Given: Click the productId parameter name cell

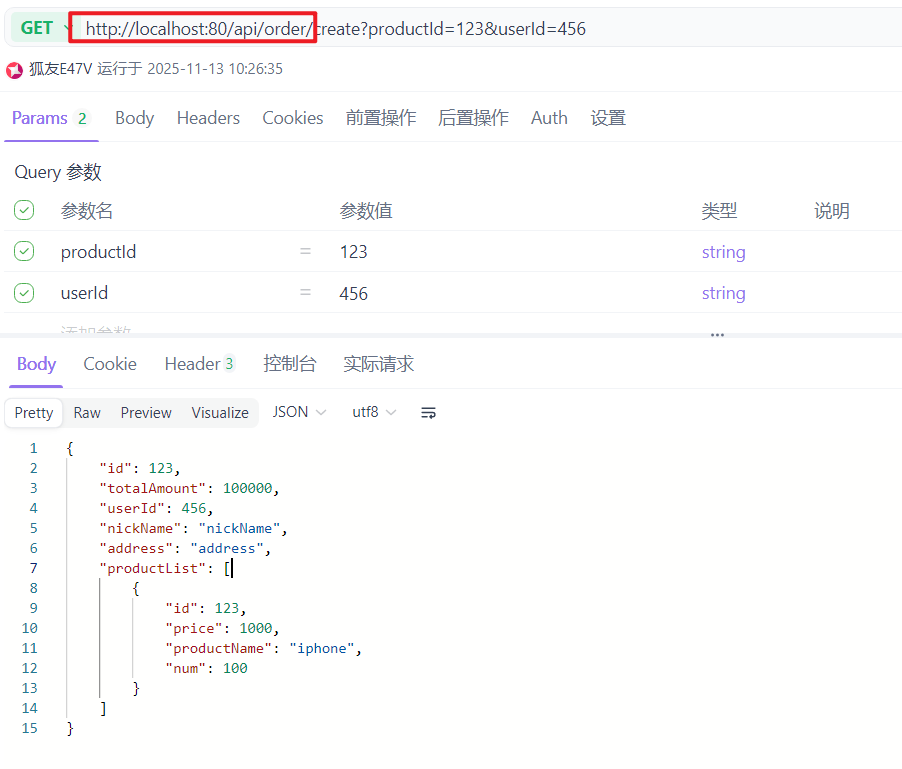Looking at the screenshot, I should 98,252.
